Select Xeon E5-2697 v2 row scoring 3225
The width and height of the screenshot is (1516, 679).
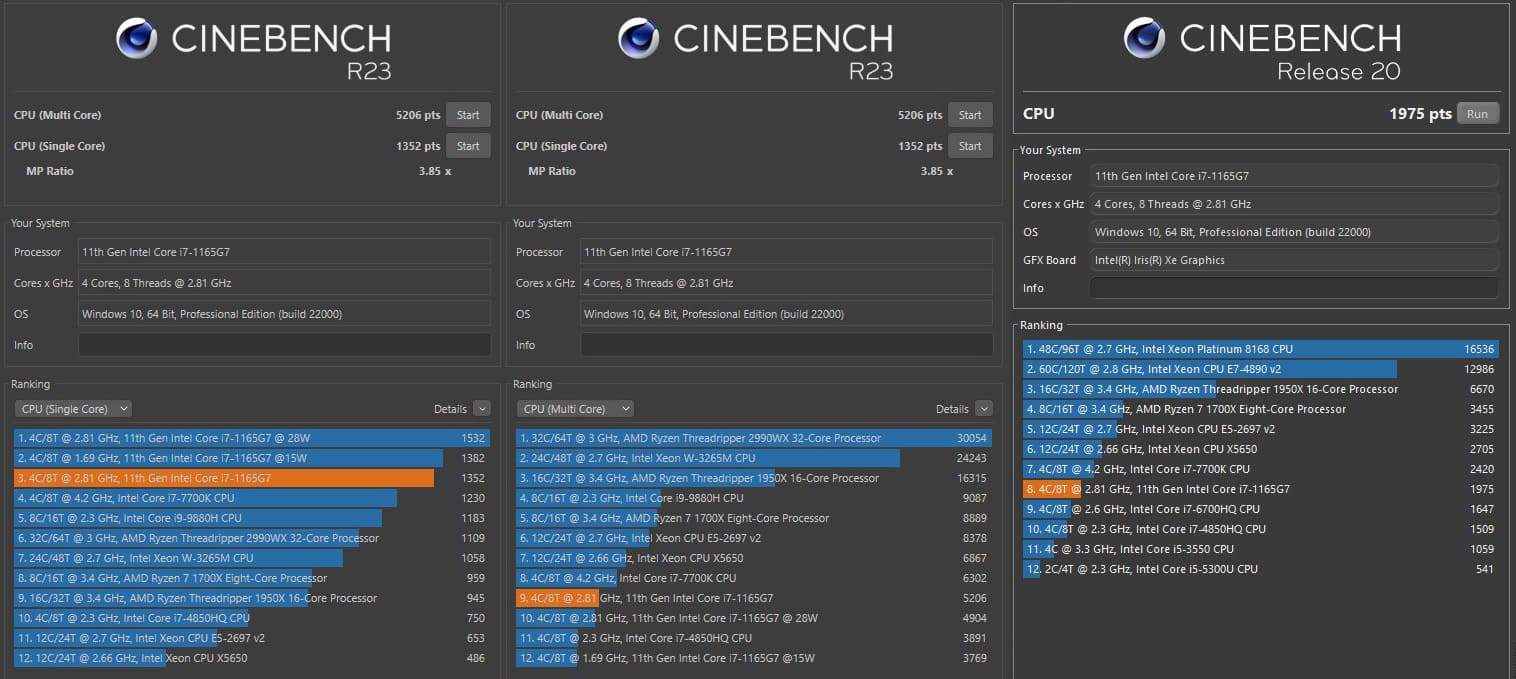[1260, 429]
